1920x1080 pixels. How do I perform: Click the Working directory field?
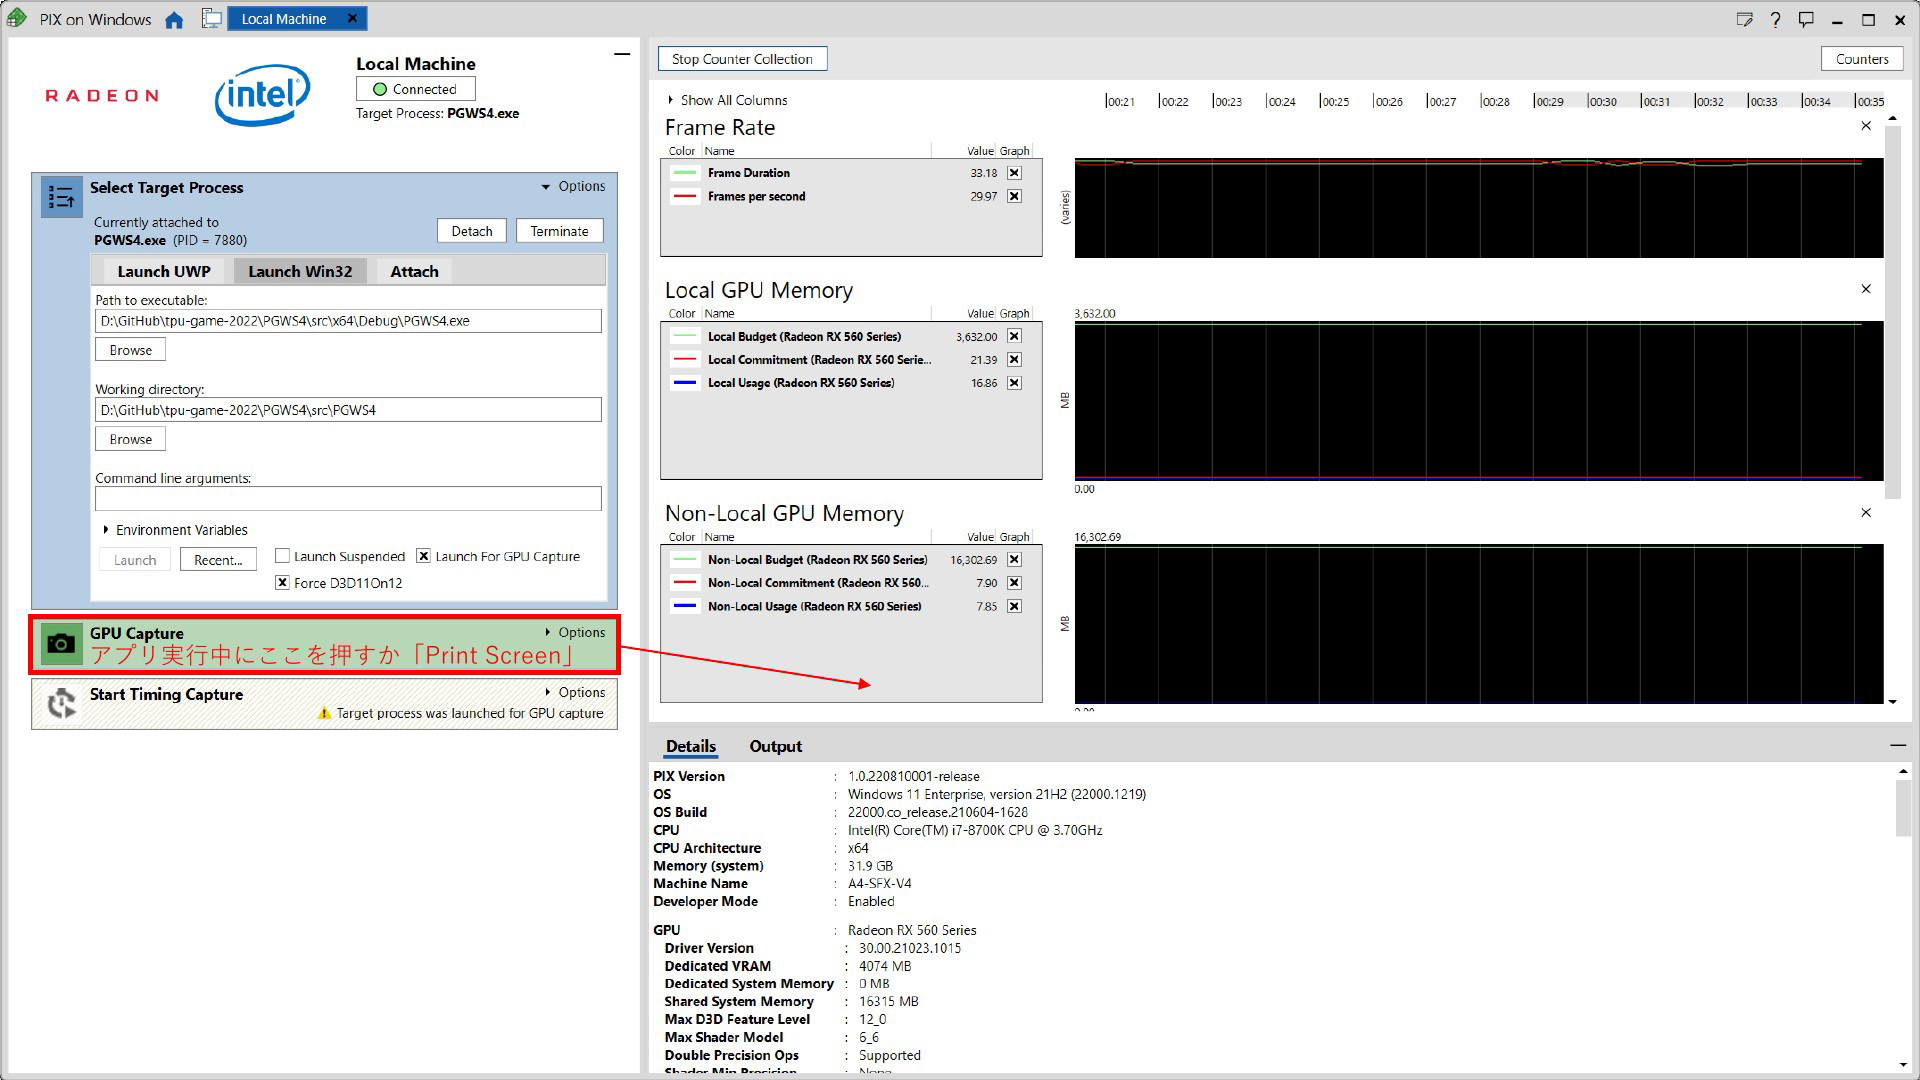[x=348, y=410]
